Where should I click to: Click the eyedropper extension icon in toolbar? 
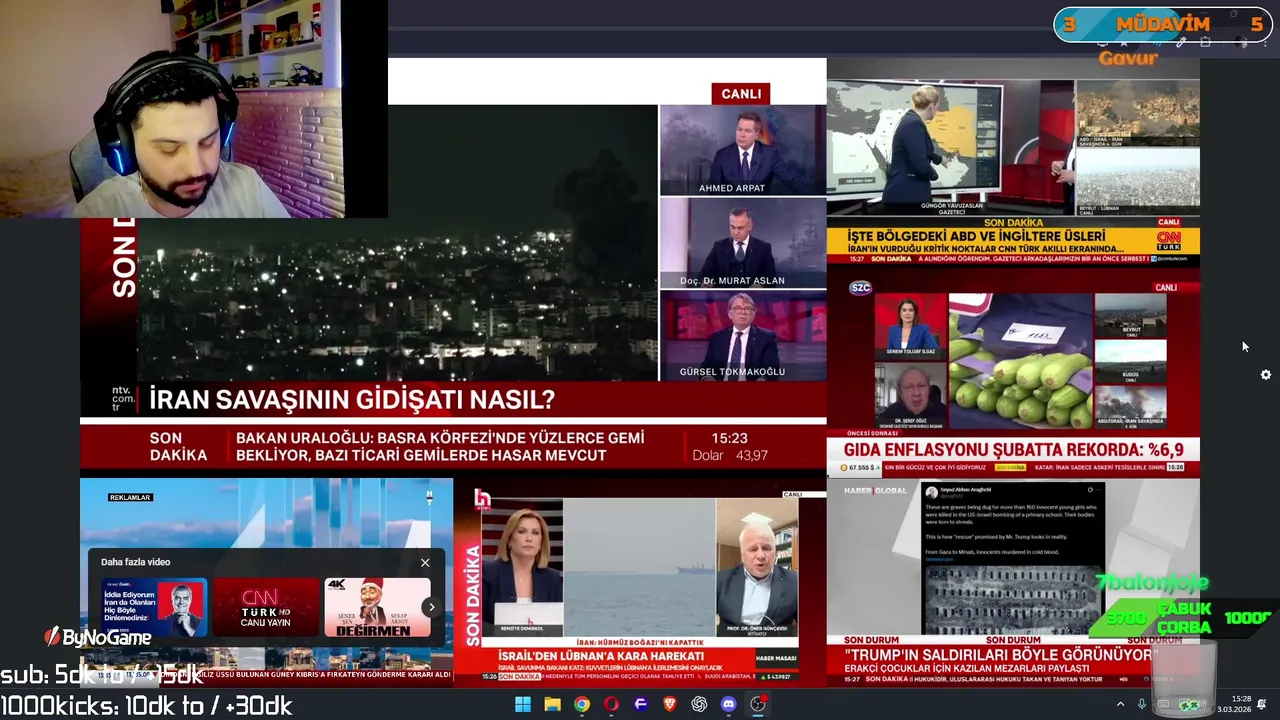[x=1181, y=43]
